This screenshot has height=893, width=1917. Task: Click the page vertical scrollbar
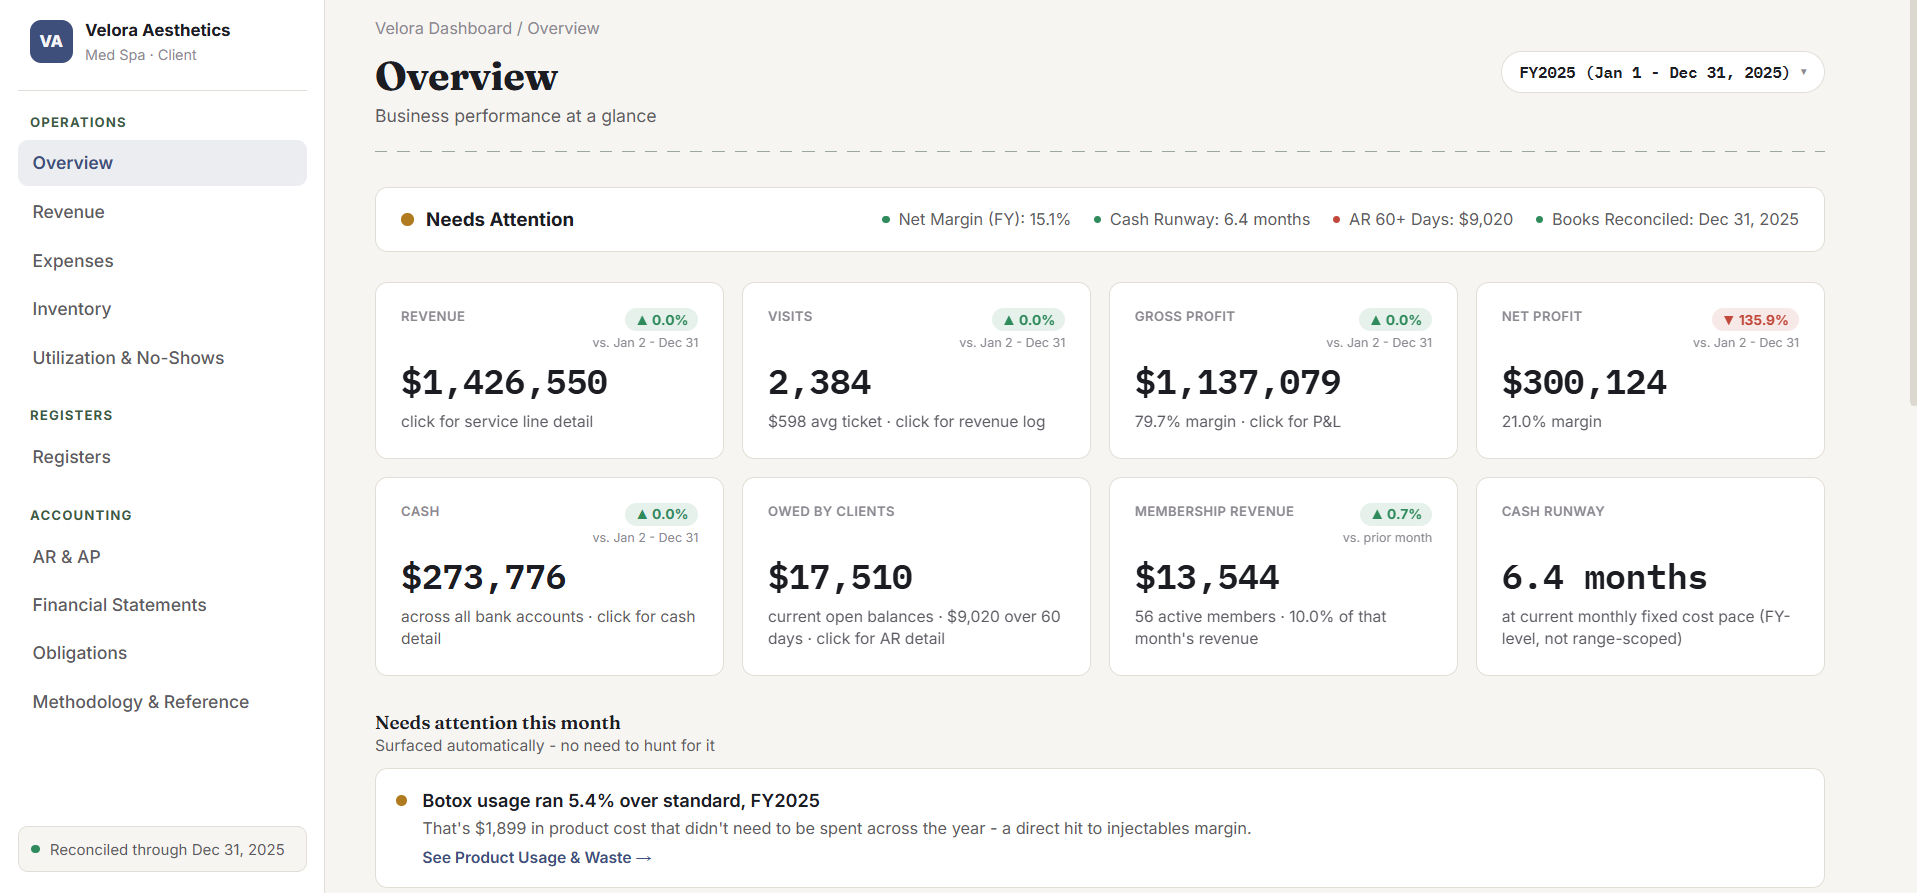[x=1912, y=205]
